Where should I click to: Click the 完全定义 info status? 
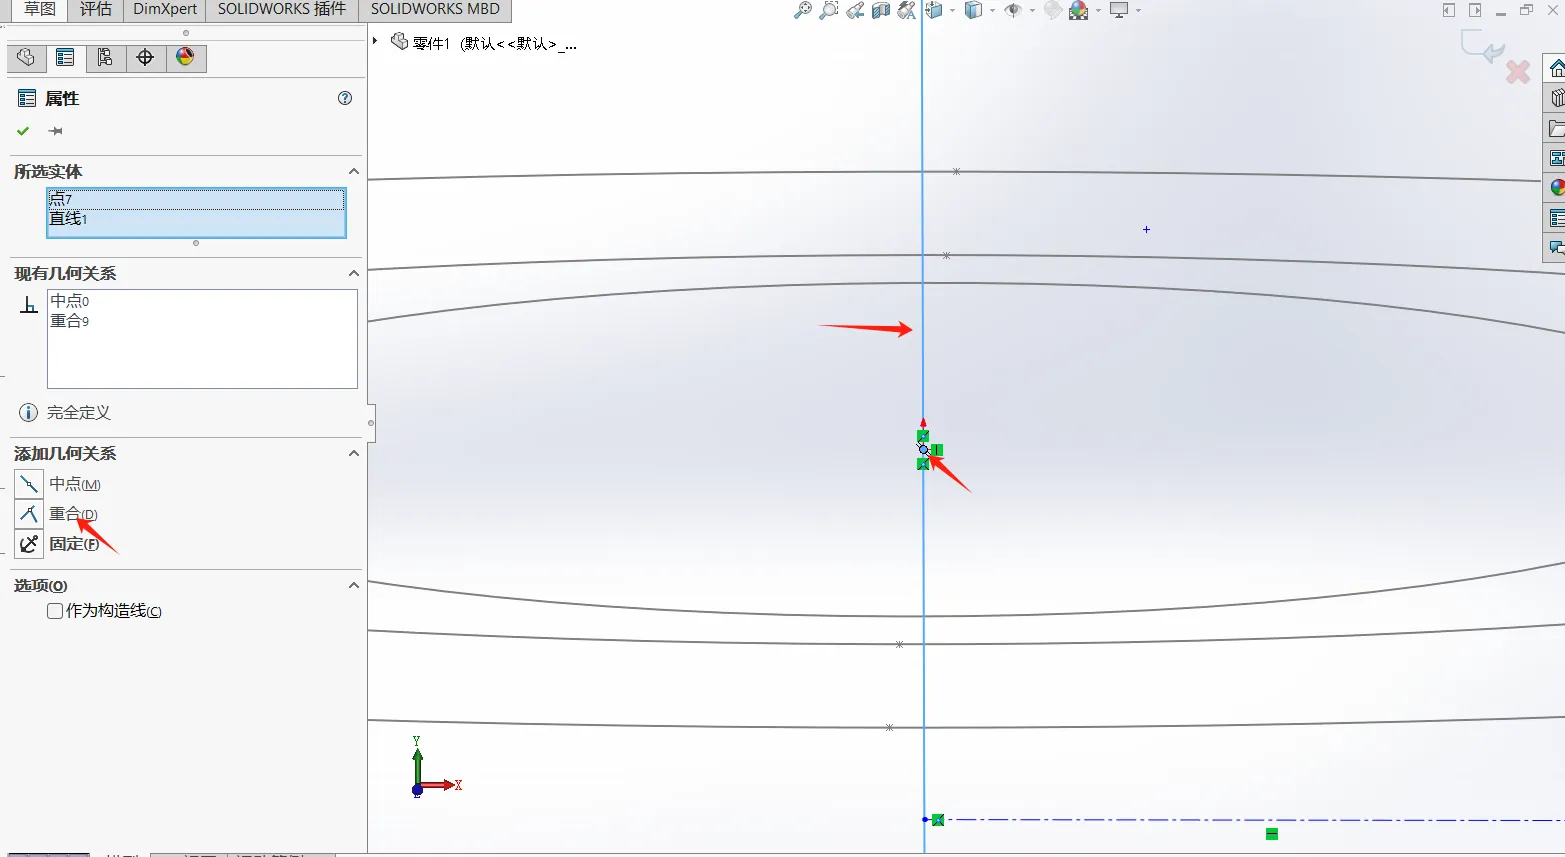pyautogui.click(x=65, y=412)
